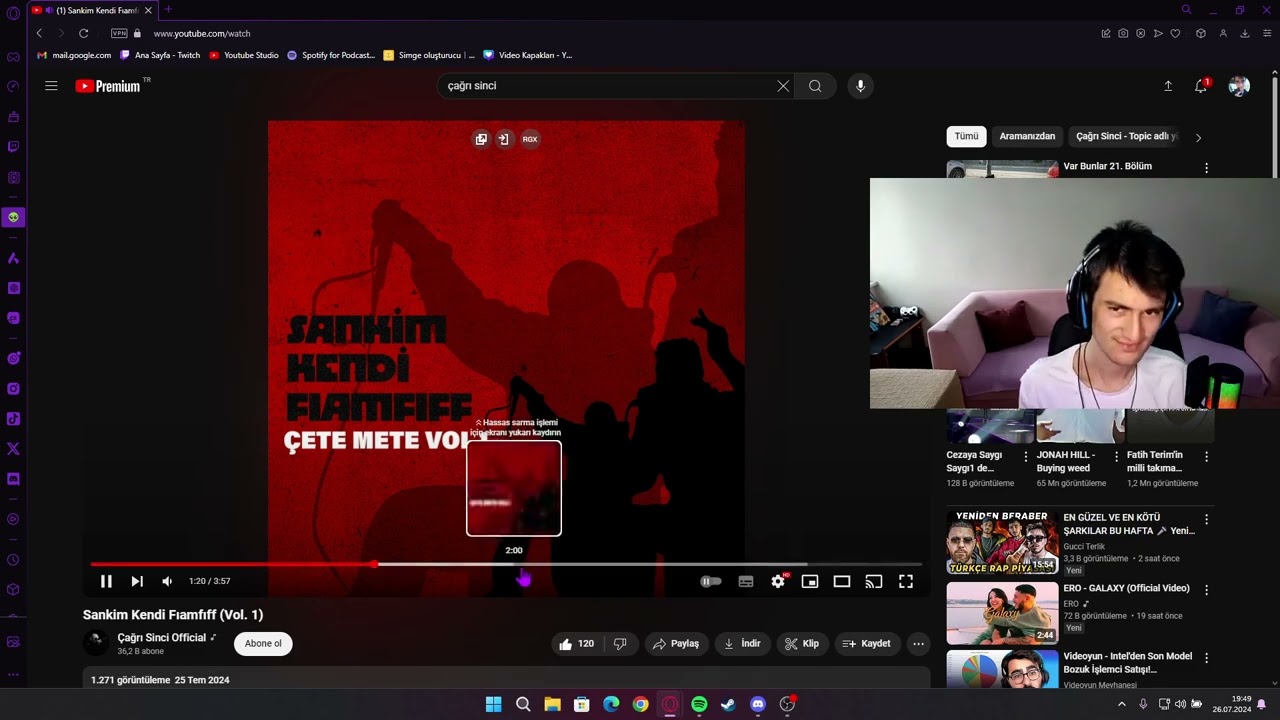Open the player settings gear
The width and height of the screenshot is (1280, 720).
coord(778,581)
